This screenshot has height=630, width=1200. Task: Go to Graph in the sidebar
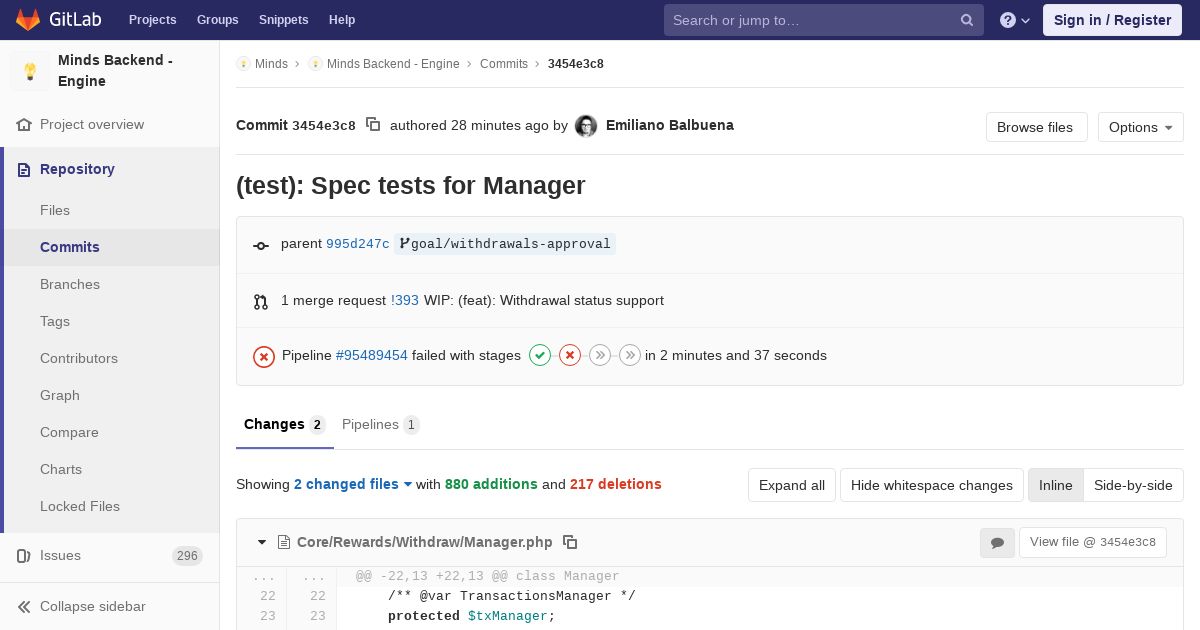tap(112, 395)
